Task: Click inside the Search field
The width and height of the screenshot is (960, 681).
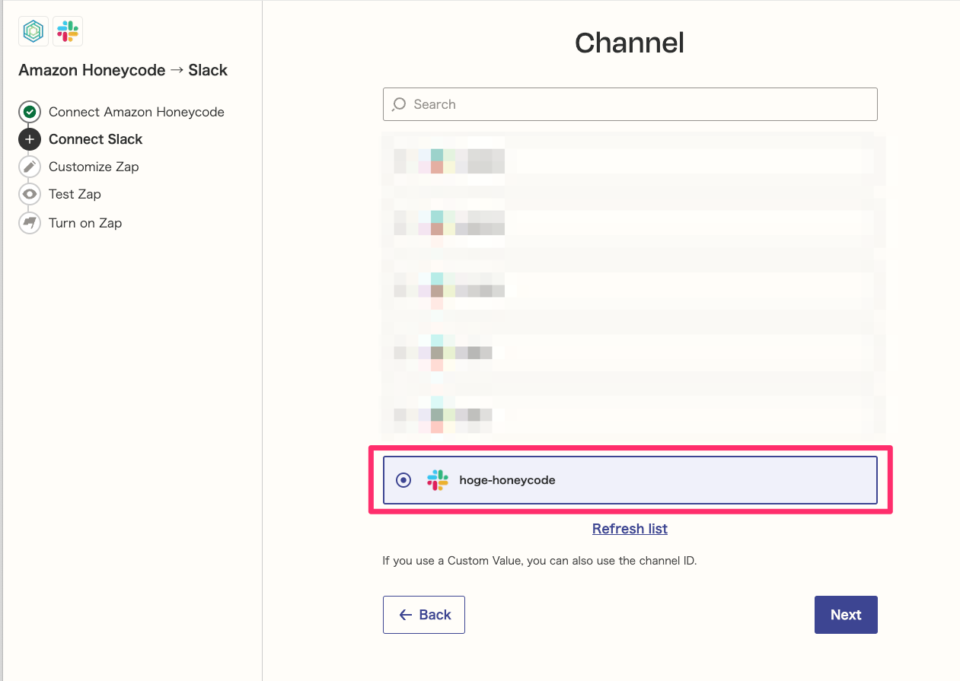Action: point(630,104)
